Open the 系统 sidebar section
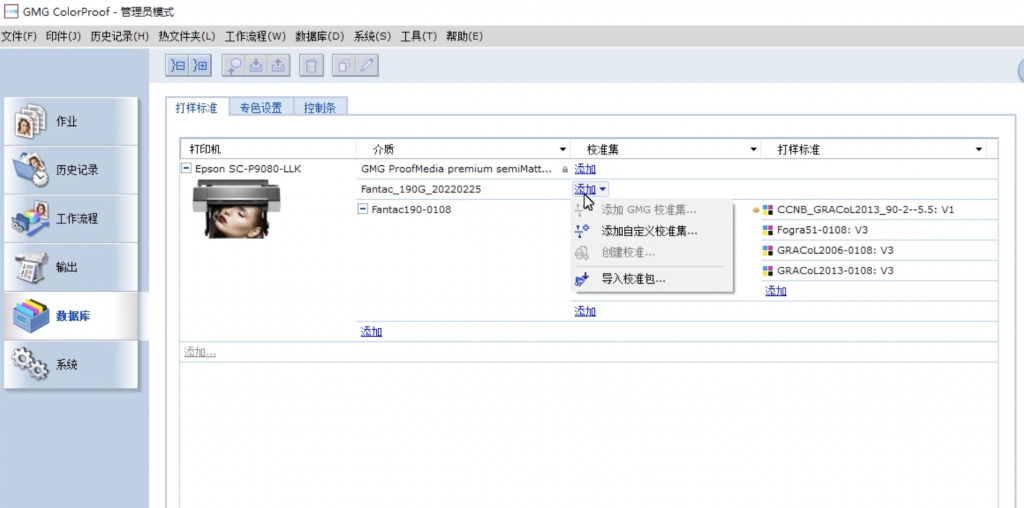The image size is (1024, 508). click(71, 364)
